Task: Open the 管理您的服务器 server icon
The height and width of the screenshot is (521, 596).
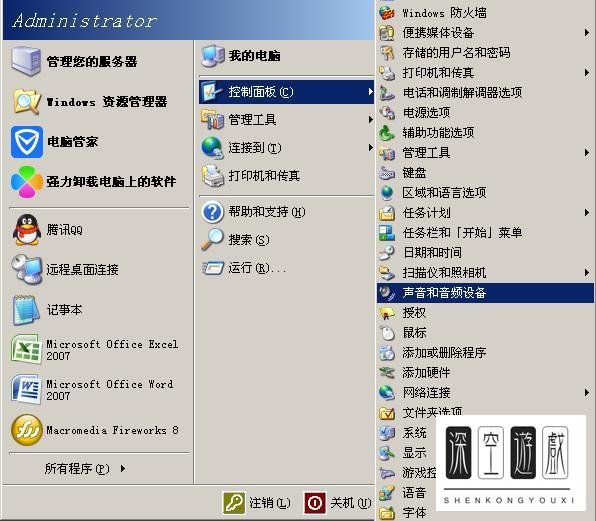Action: [x=26, y=61]
